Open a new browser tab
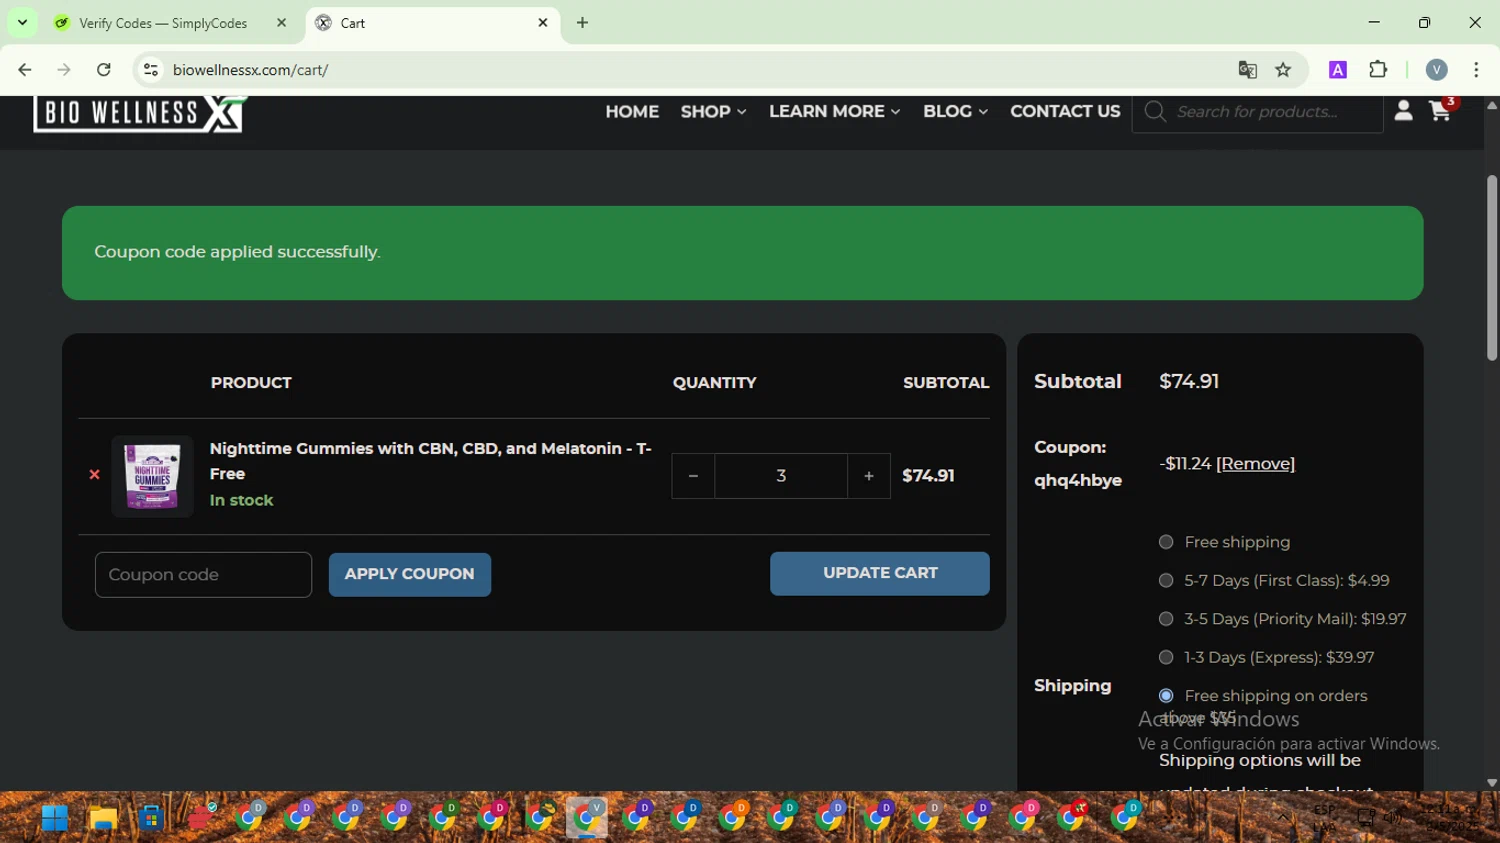Image resolution: width=1500 pixels, height=843 pixels. pyautogui.click(x=583, y=23)
